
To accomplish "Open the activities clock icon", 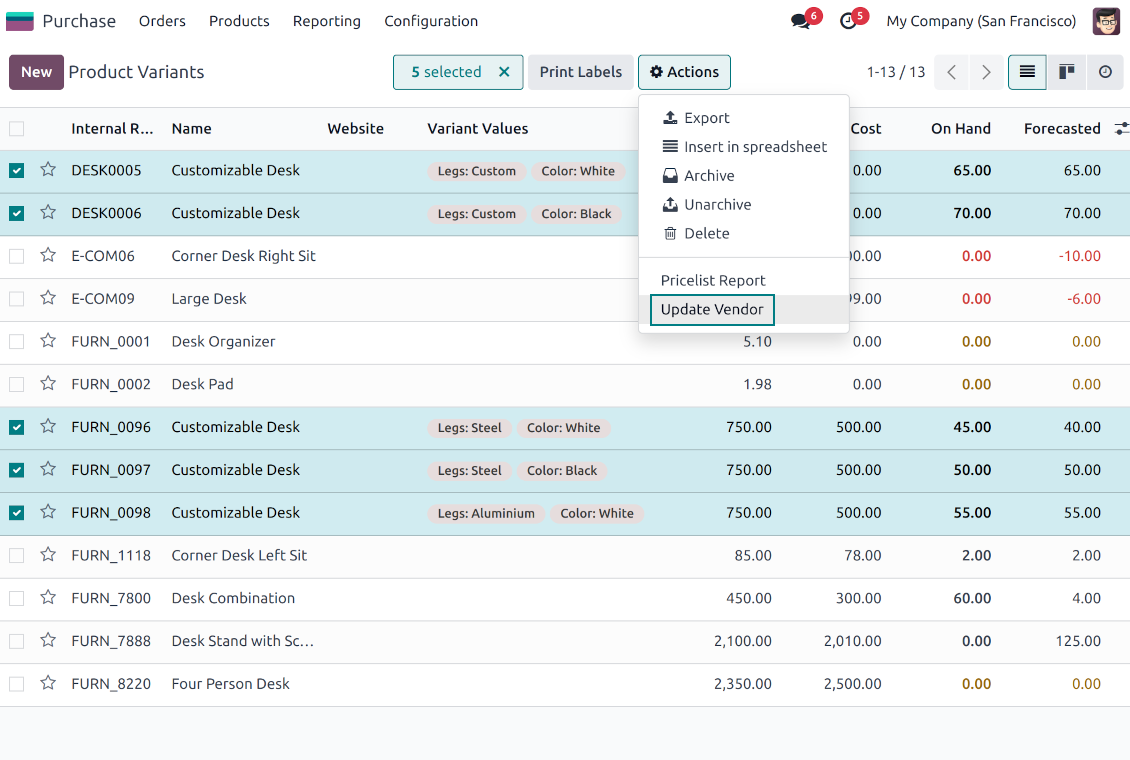I will pyautogui.click(x=849, y=21).
